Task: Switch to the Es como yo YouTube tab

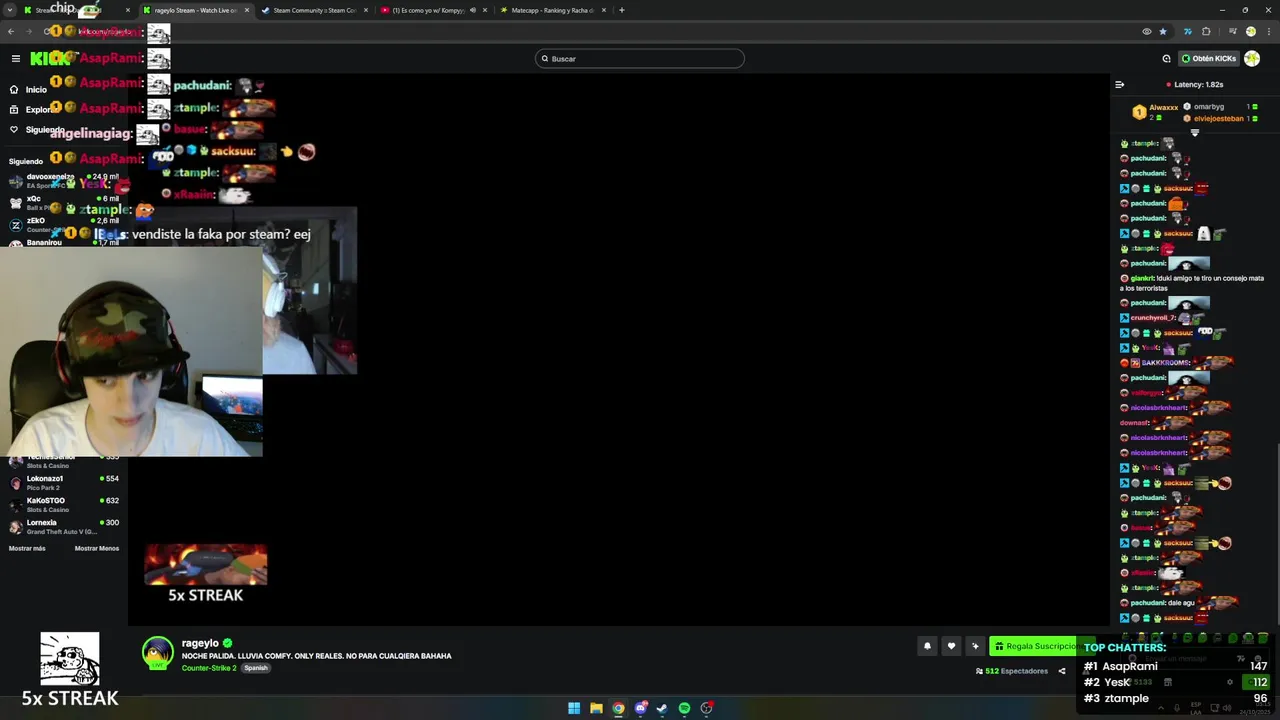Action: pos(430,10)
